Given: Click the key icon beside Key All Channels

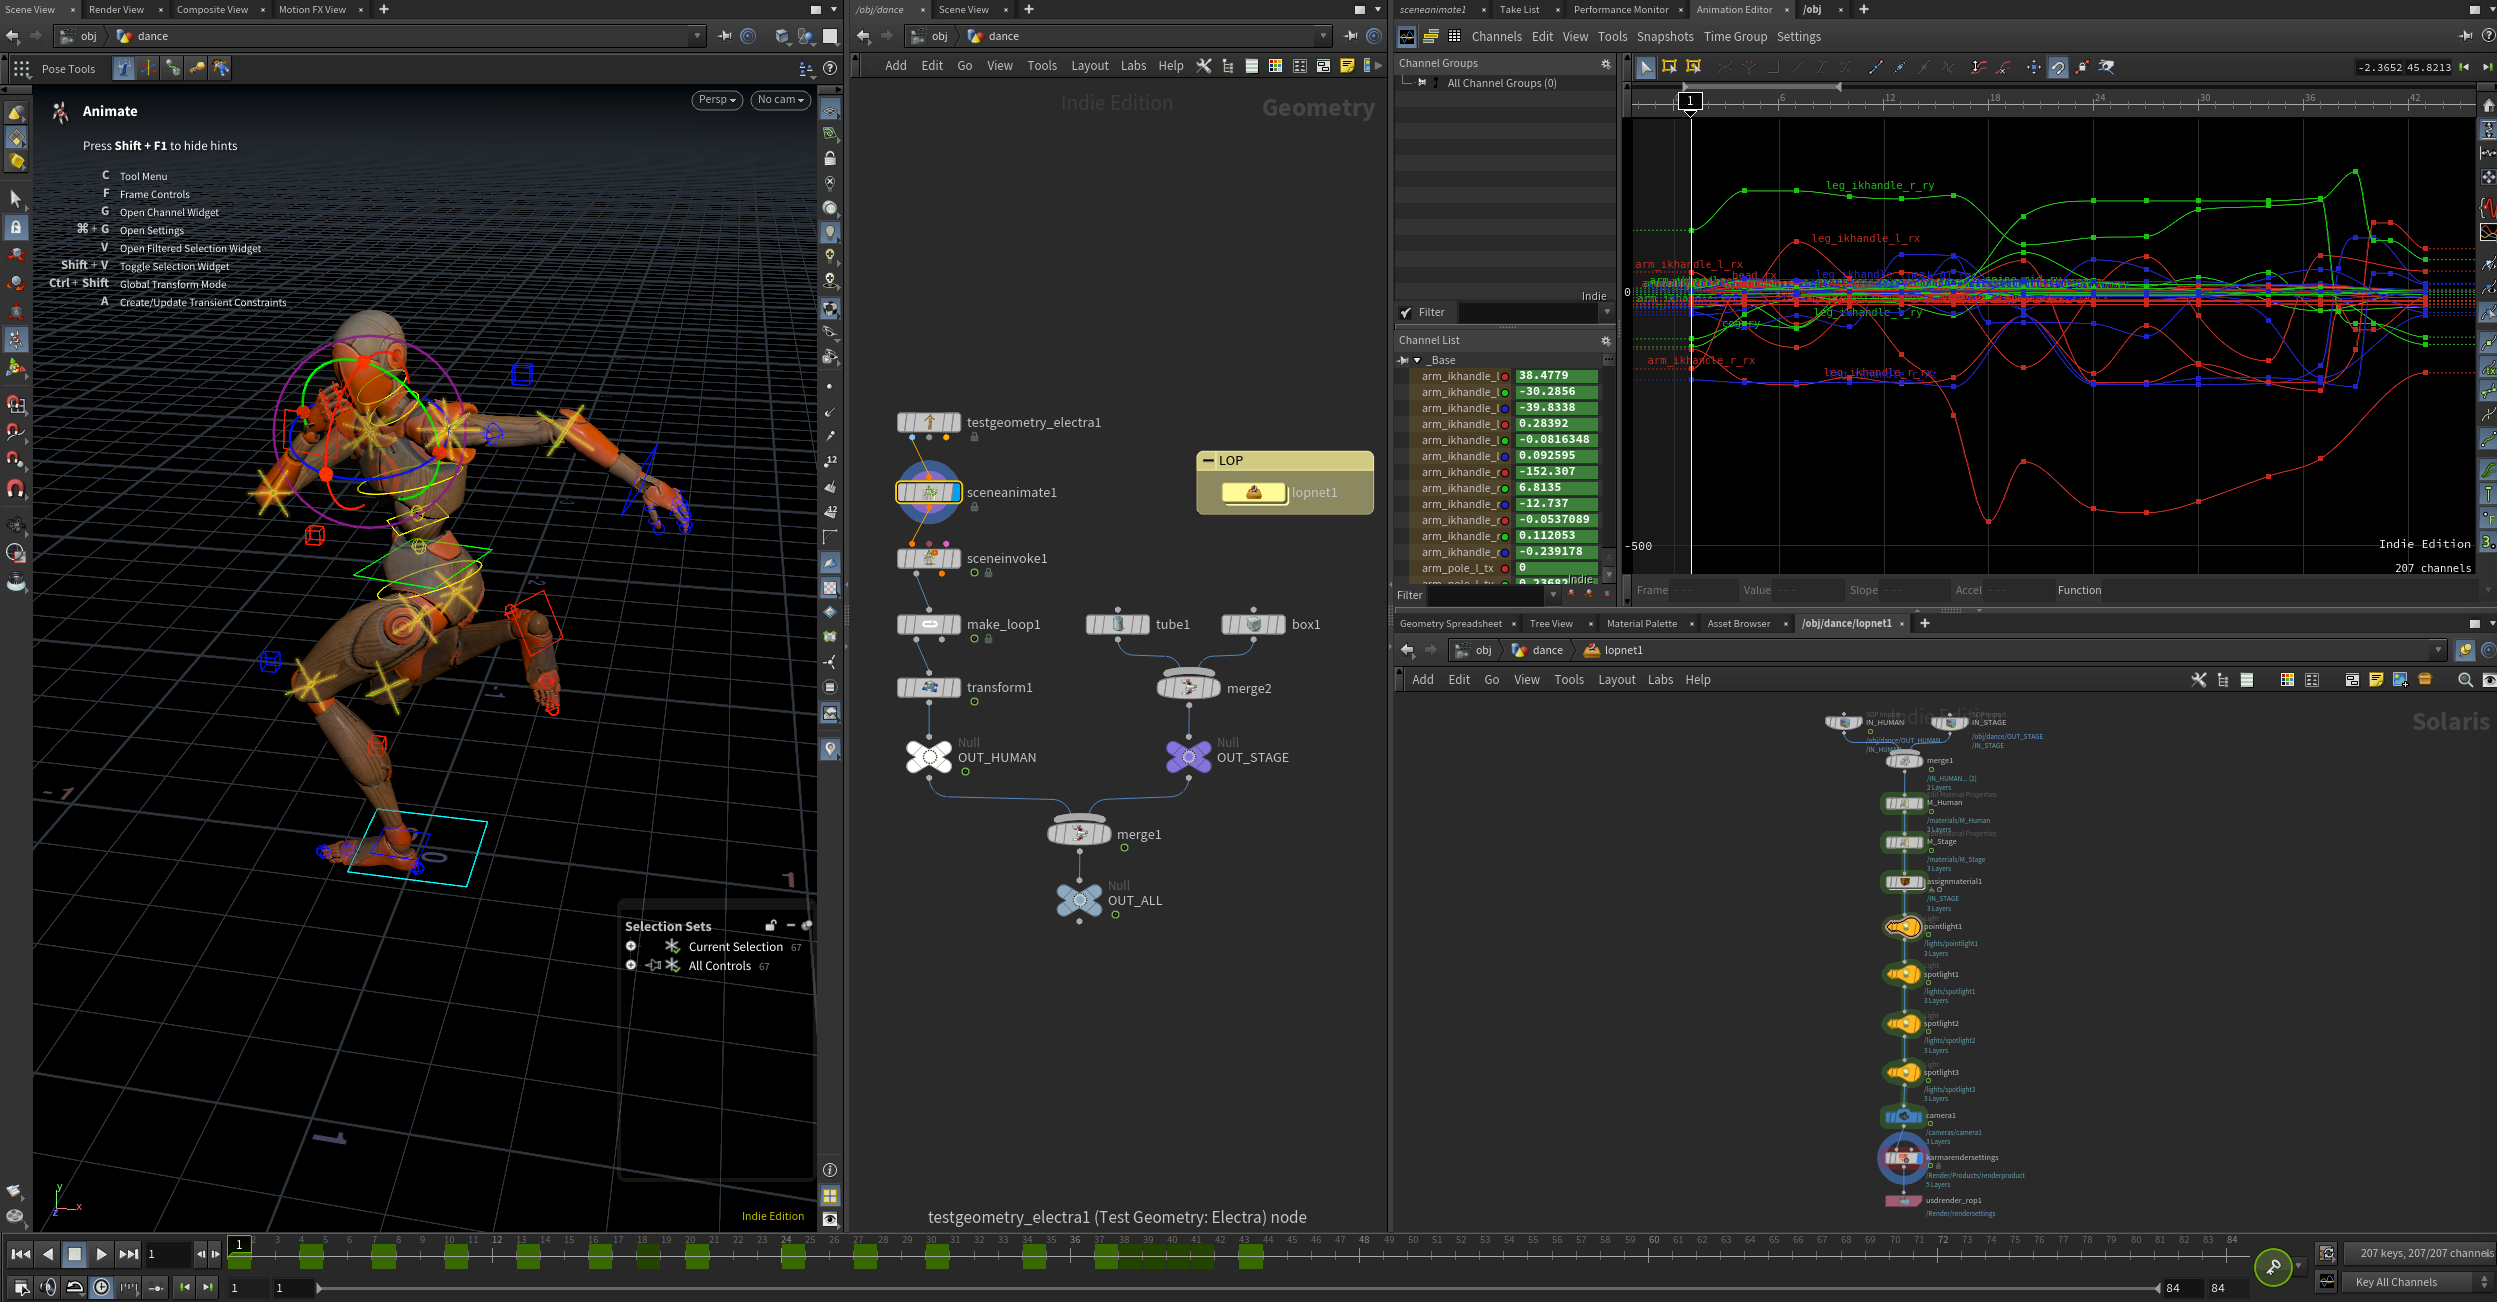Looking at the screenshot, I should [x=2273, y=1267].
